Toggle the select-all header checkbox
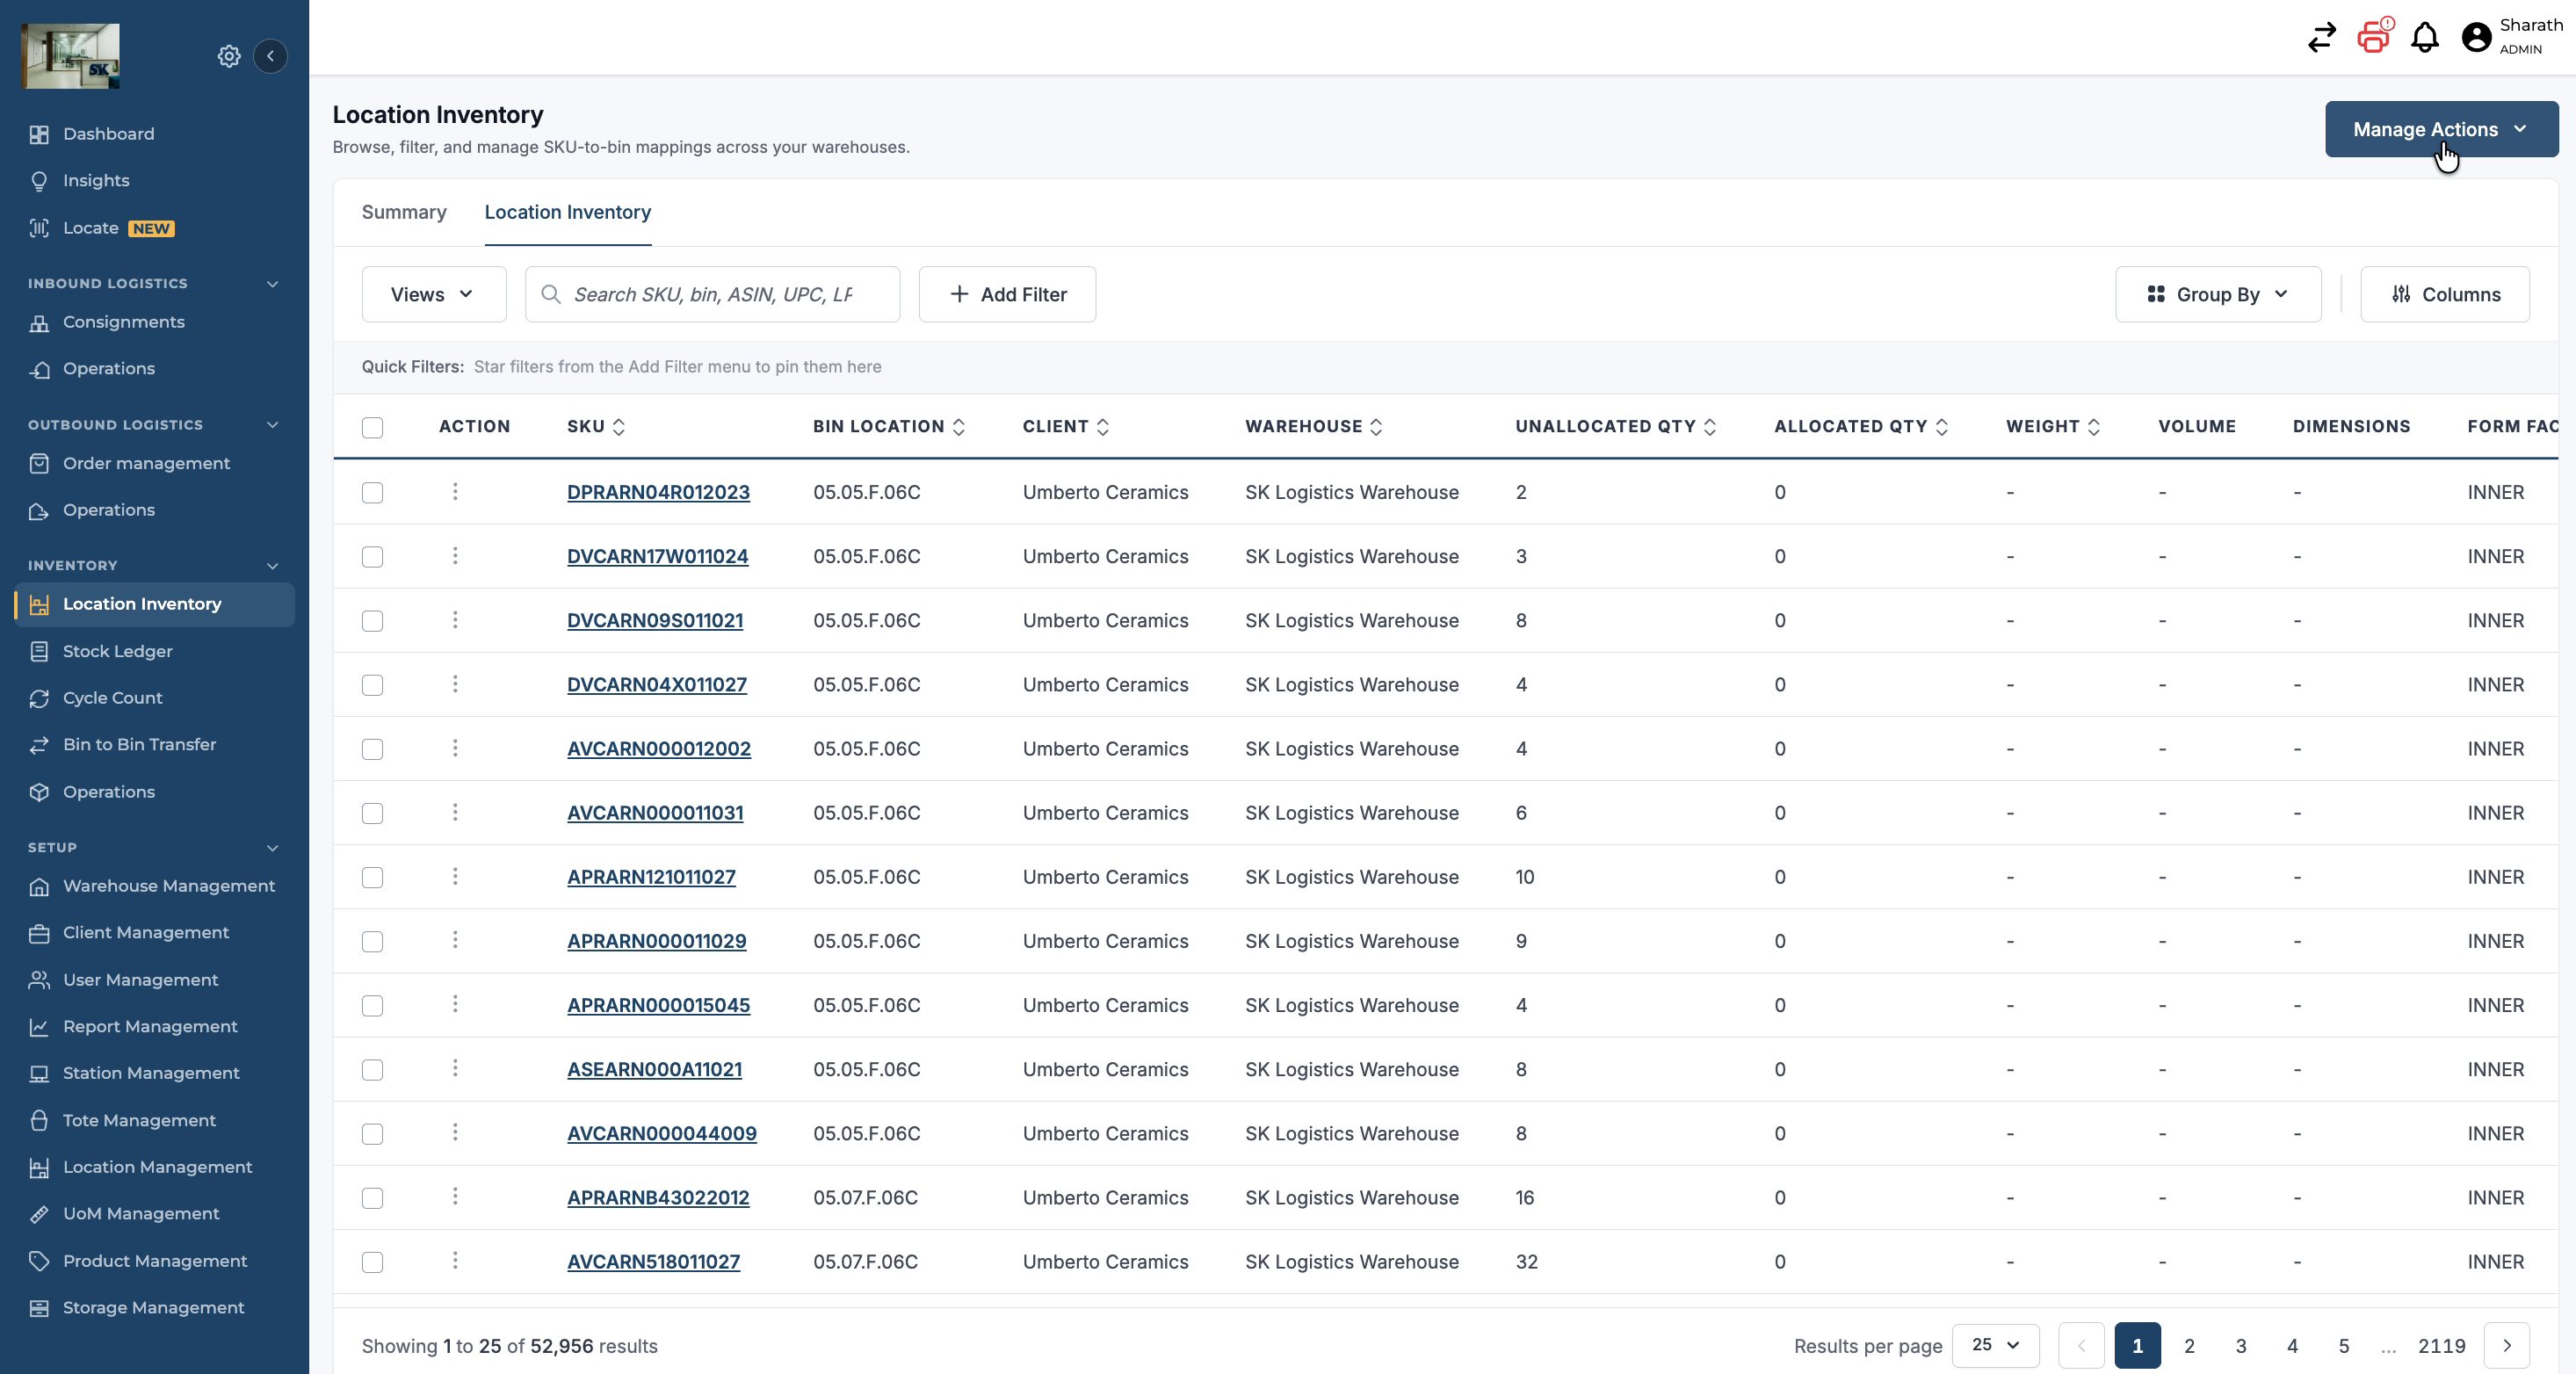This screenshot has height=1374, width=2576. coord(373,427)
